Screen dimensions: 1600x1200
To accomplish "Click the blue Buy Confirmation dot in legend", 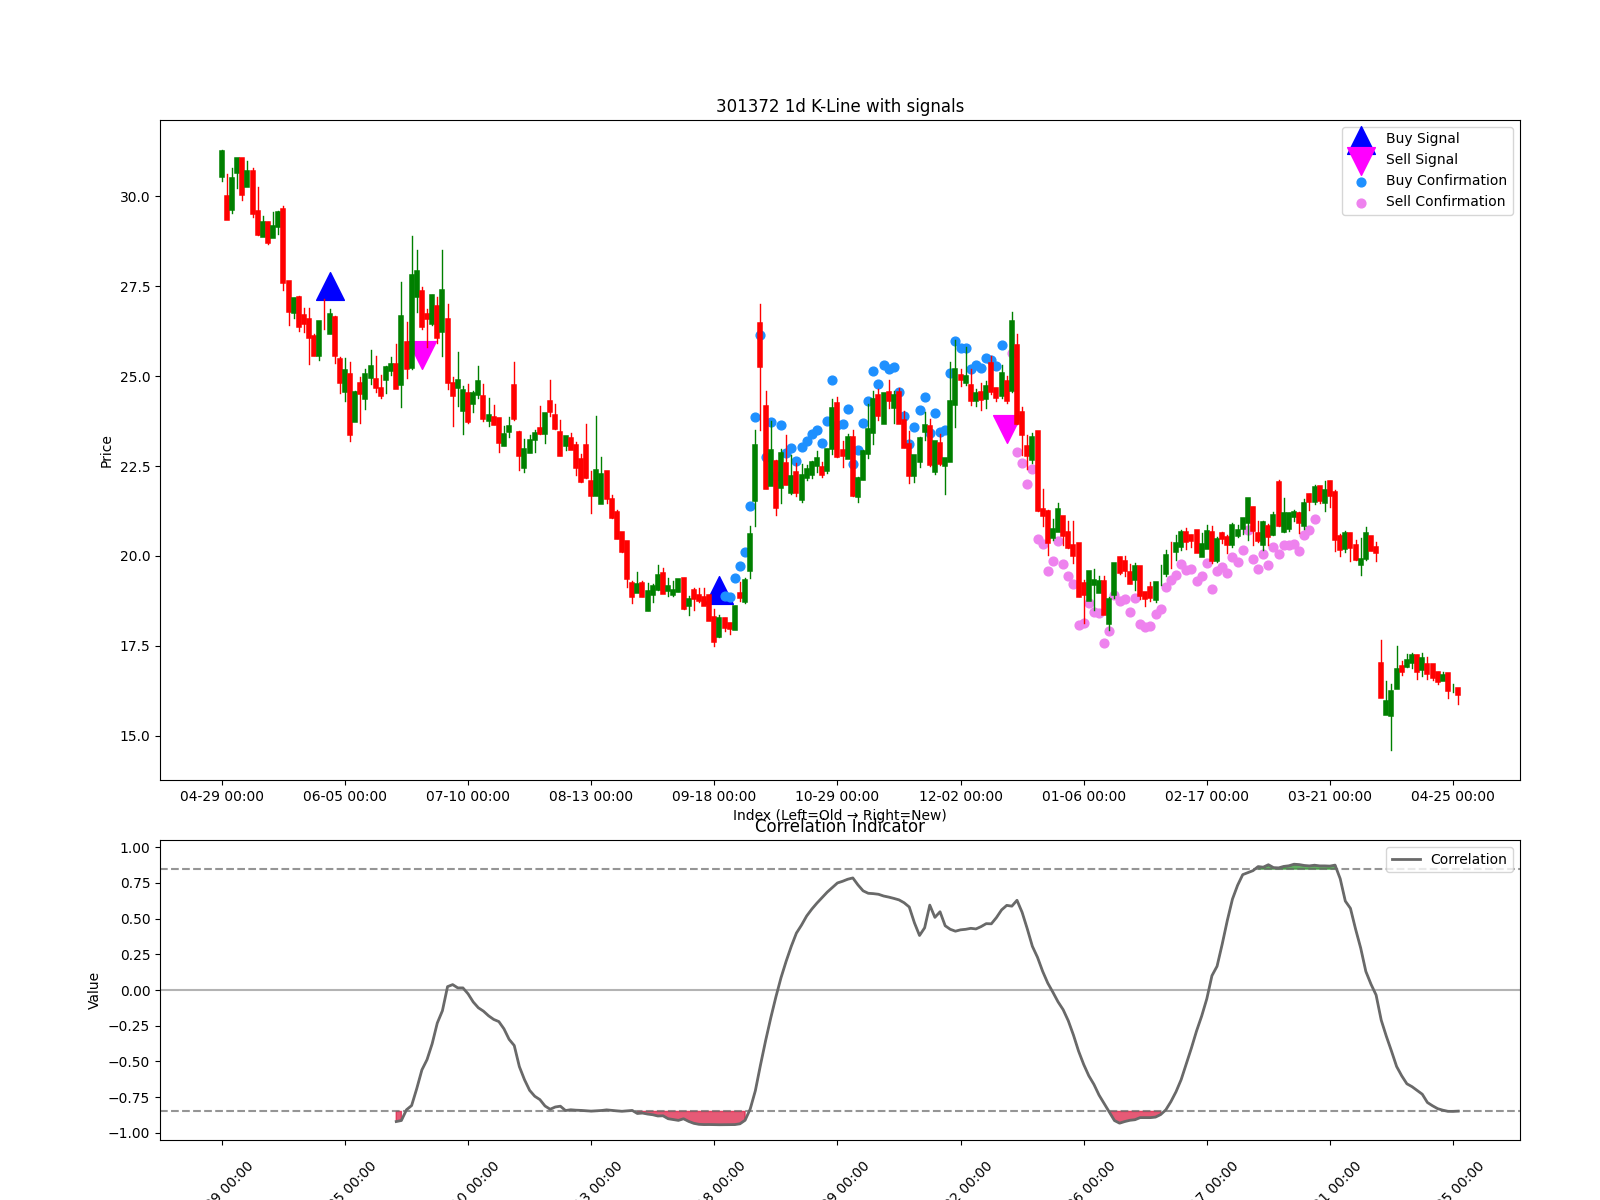I will [1361, 182].
